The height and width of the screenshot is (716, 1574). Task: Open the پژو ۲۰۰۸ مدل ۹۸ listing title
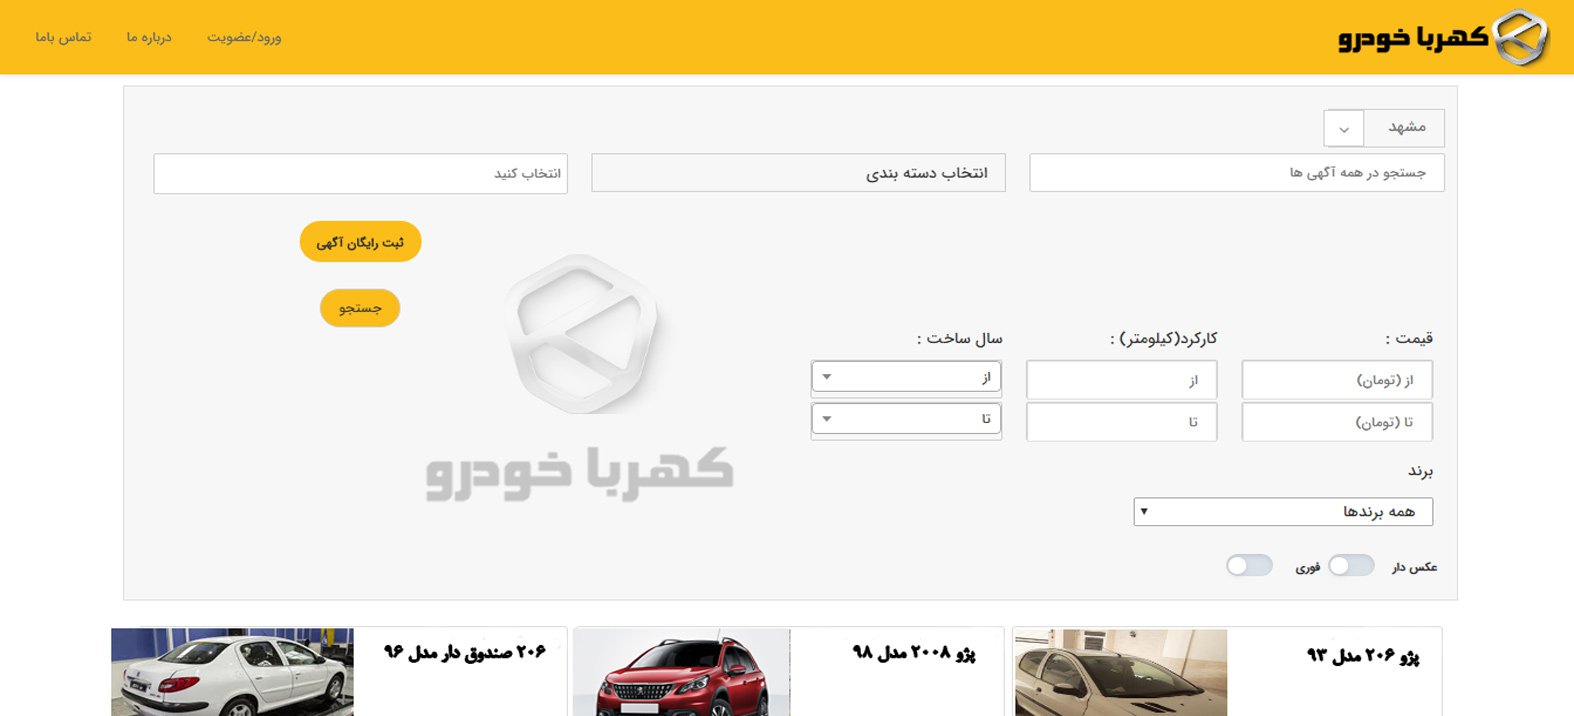913,653
